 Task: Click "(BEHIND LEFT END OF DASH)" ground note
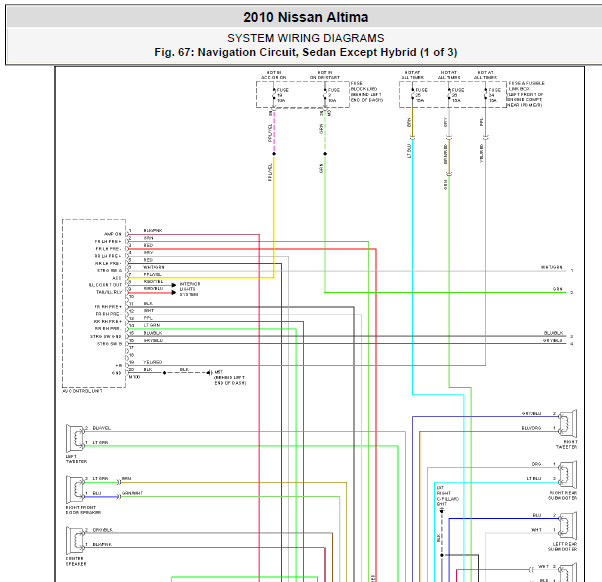click(230, 380)
